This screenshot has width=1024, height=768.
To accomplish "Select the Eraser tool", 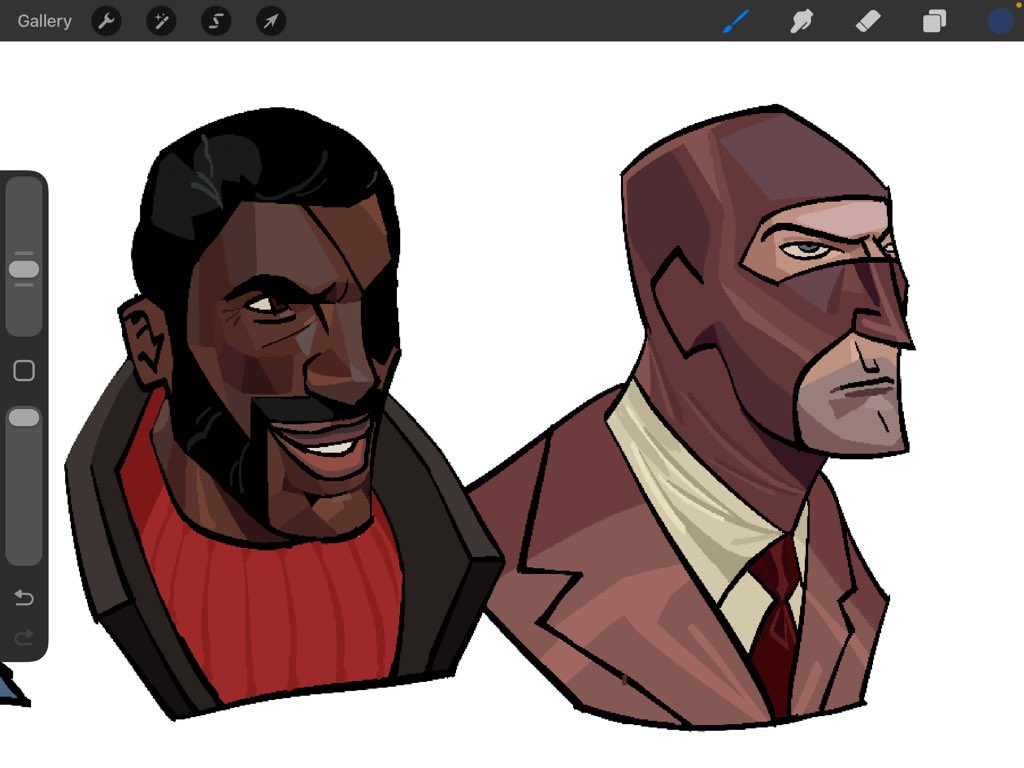I will point(868,21).
